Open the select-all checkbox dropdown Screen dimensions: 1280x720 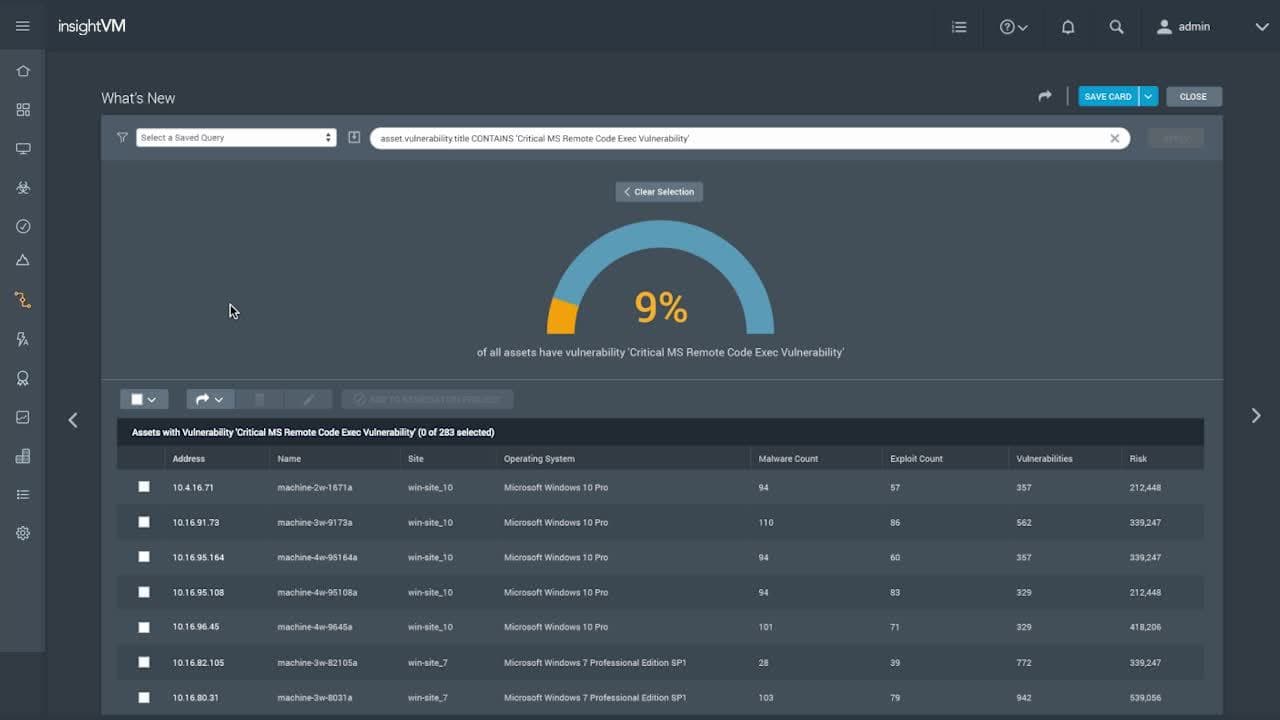(x=144, y=399)
